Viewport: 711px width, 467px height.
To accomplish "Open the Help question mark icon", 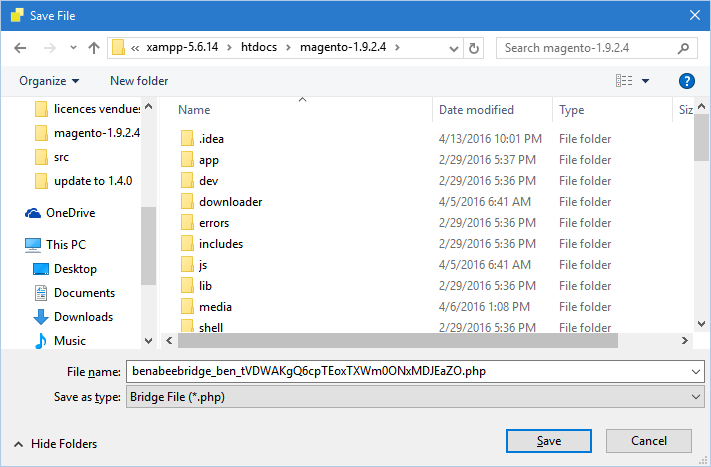I will (x=686, y=81).
